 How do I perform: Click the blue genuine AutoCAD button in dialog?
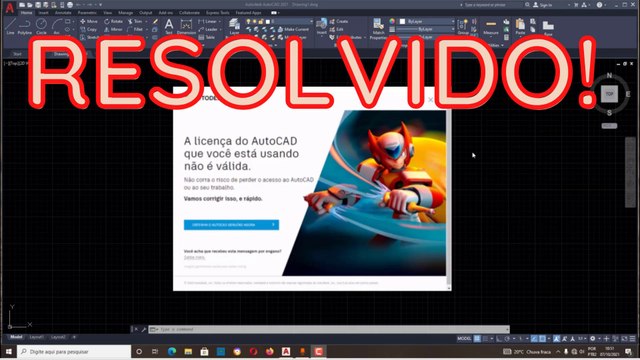[x=231, y=225]
